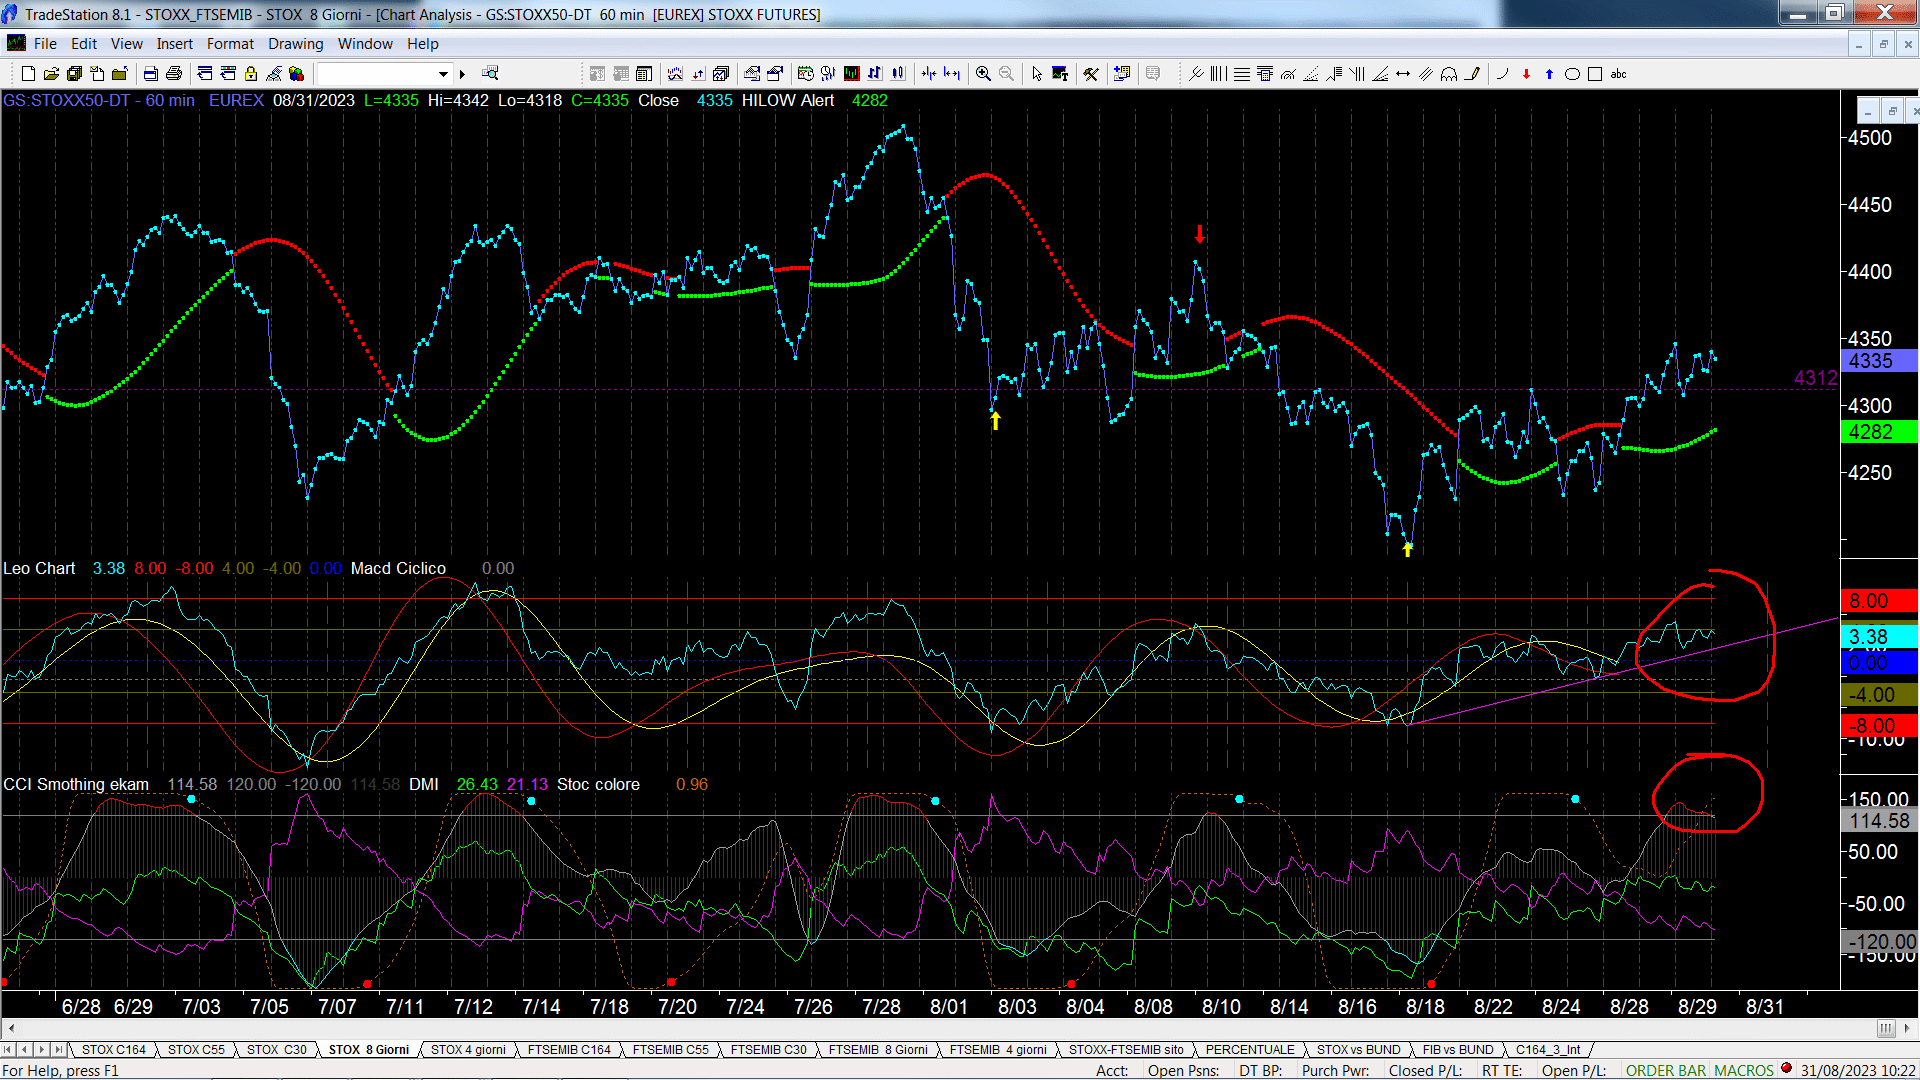
Task: Switch to STOX C164 workspace tab
Action: tap(113, 1050)
